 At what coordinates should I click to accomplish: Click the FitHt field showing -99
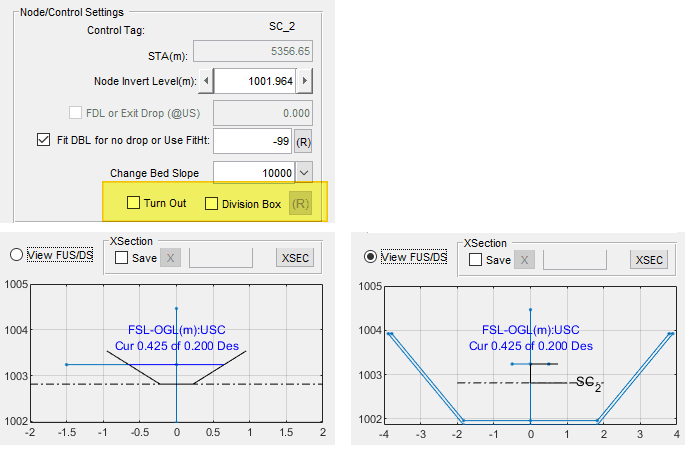[x=251, y=142]
